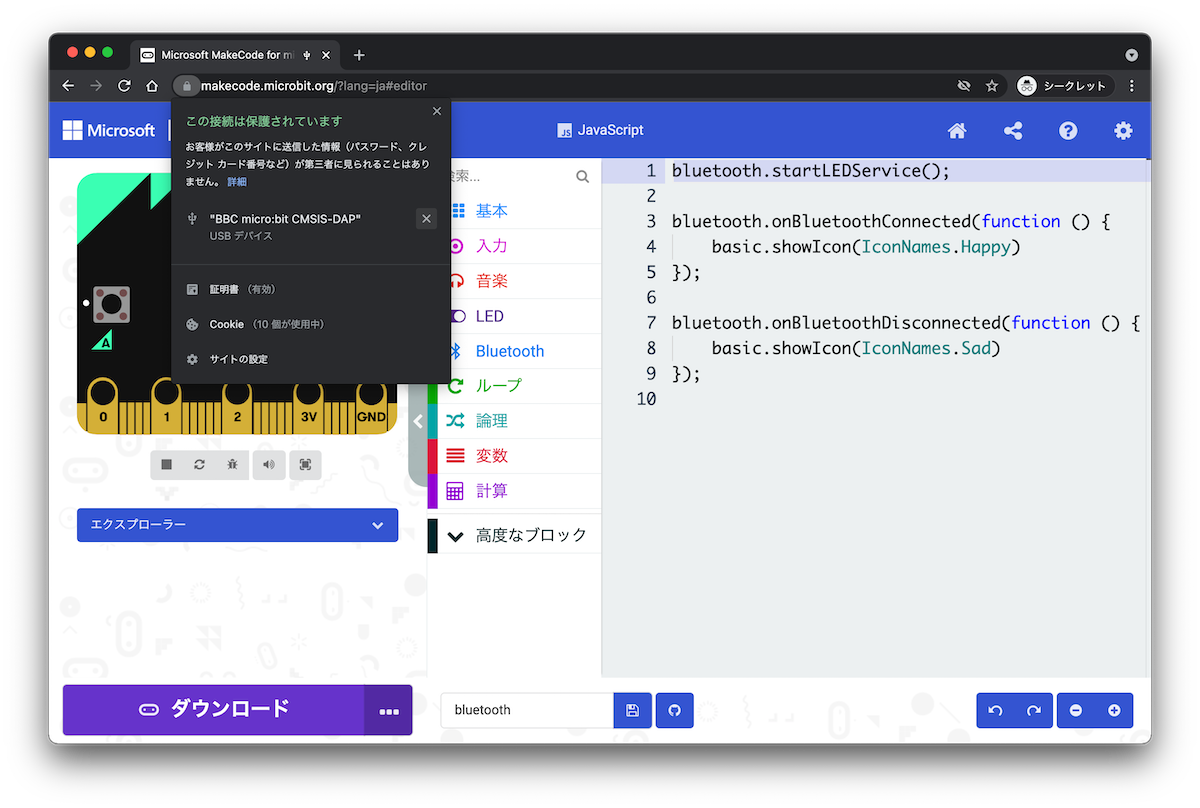Click the tracking-blocked eye icon
The image size is (1200, 808).
click(964, 86)
